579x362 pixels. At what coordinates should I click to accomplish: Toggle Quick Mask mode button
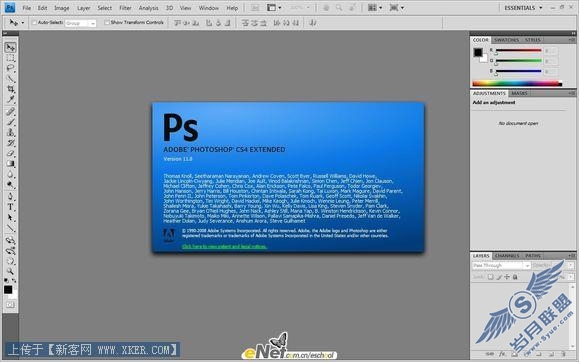click(x=10, y=305)
